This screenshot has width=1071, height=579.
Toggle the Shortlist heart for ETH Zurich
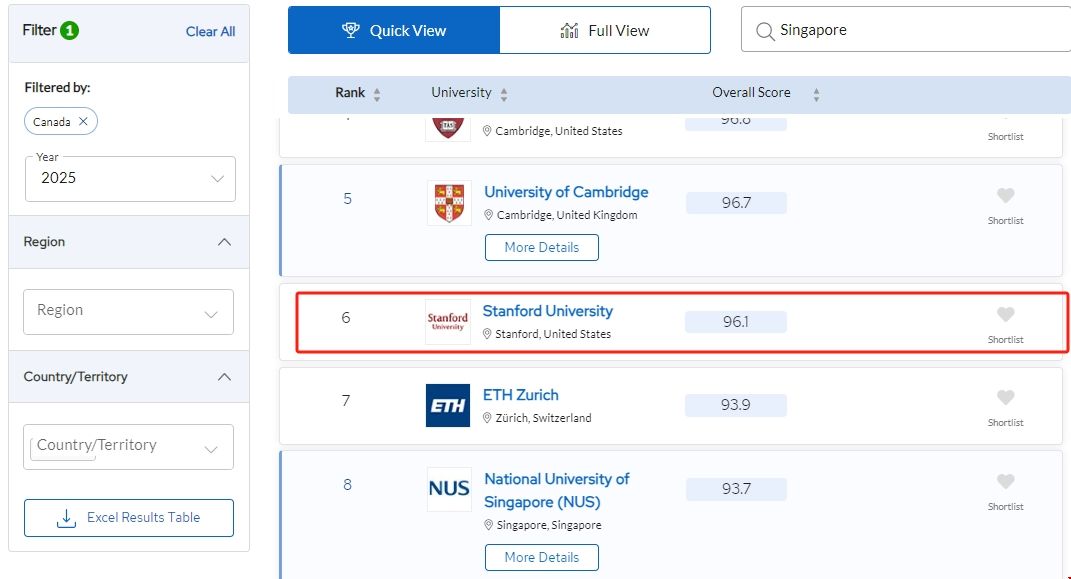coord(1005,396)
